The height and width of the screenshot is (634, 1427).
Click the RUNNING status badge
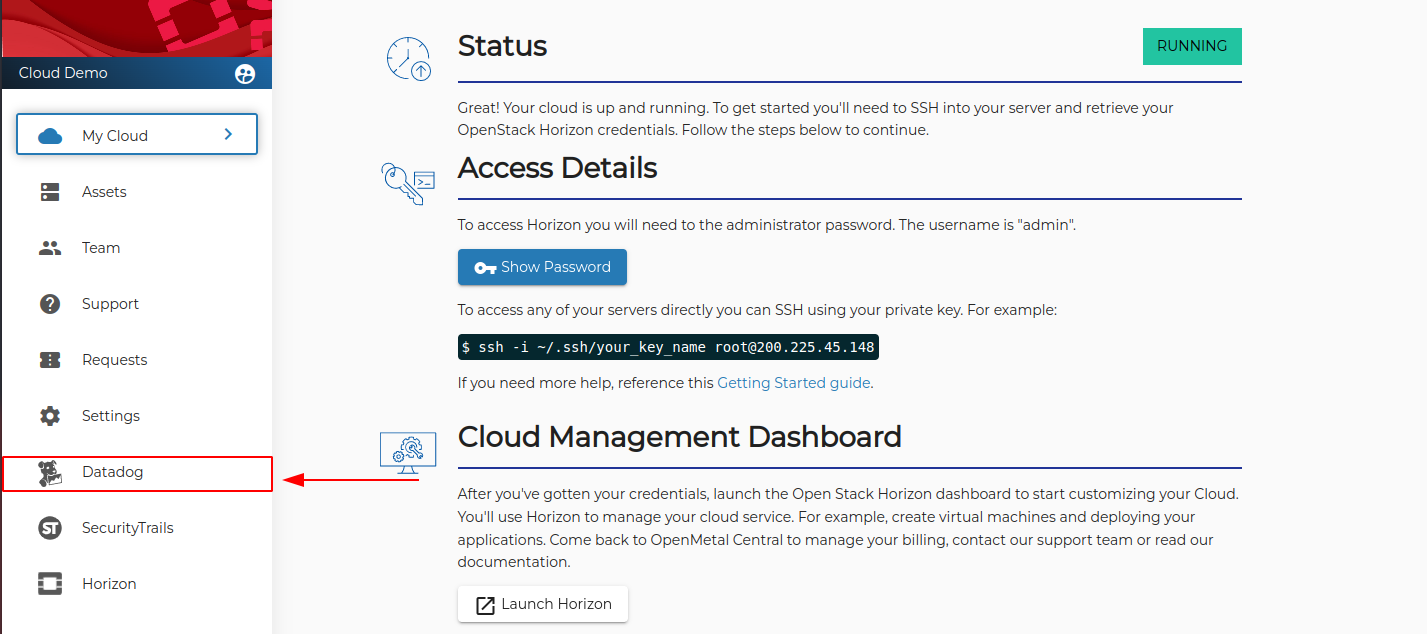point(1192,46)
